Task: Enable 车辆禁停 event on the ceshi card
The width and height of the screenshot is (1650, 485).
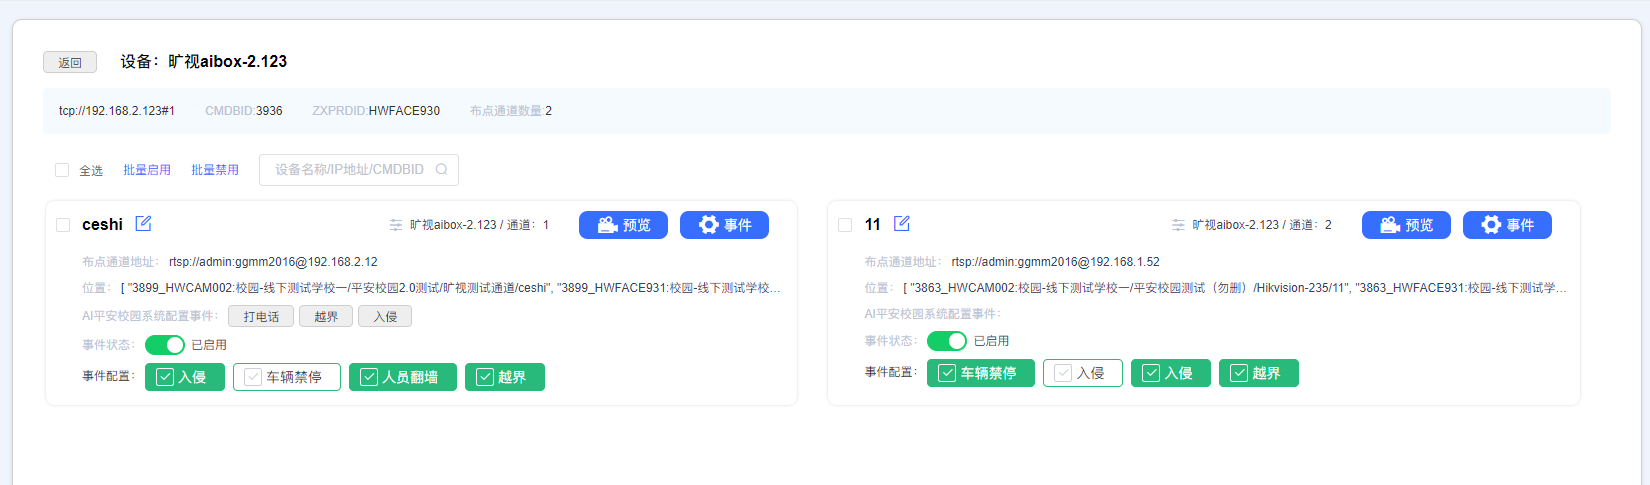Action: pyautogui.click(x=286, y=377)
